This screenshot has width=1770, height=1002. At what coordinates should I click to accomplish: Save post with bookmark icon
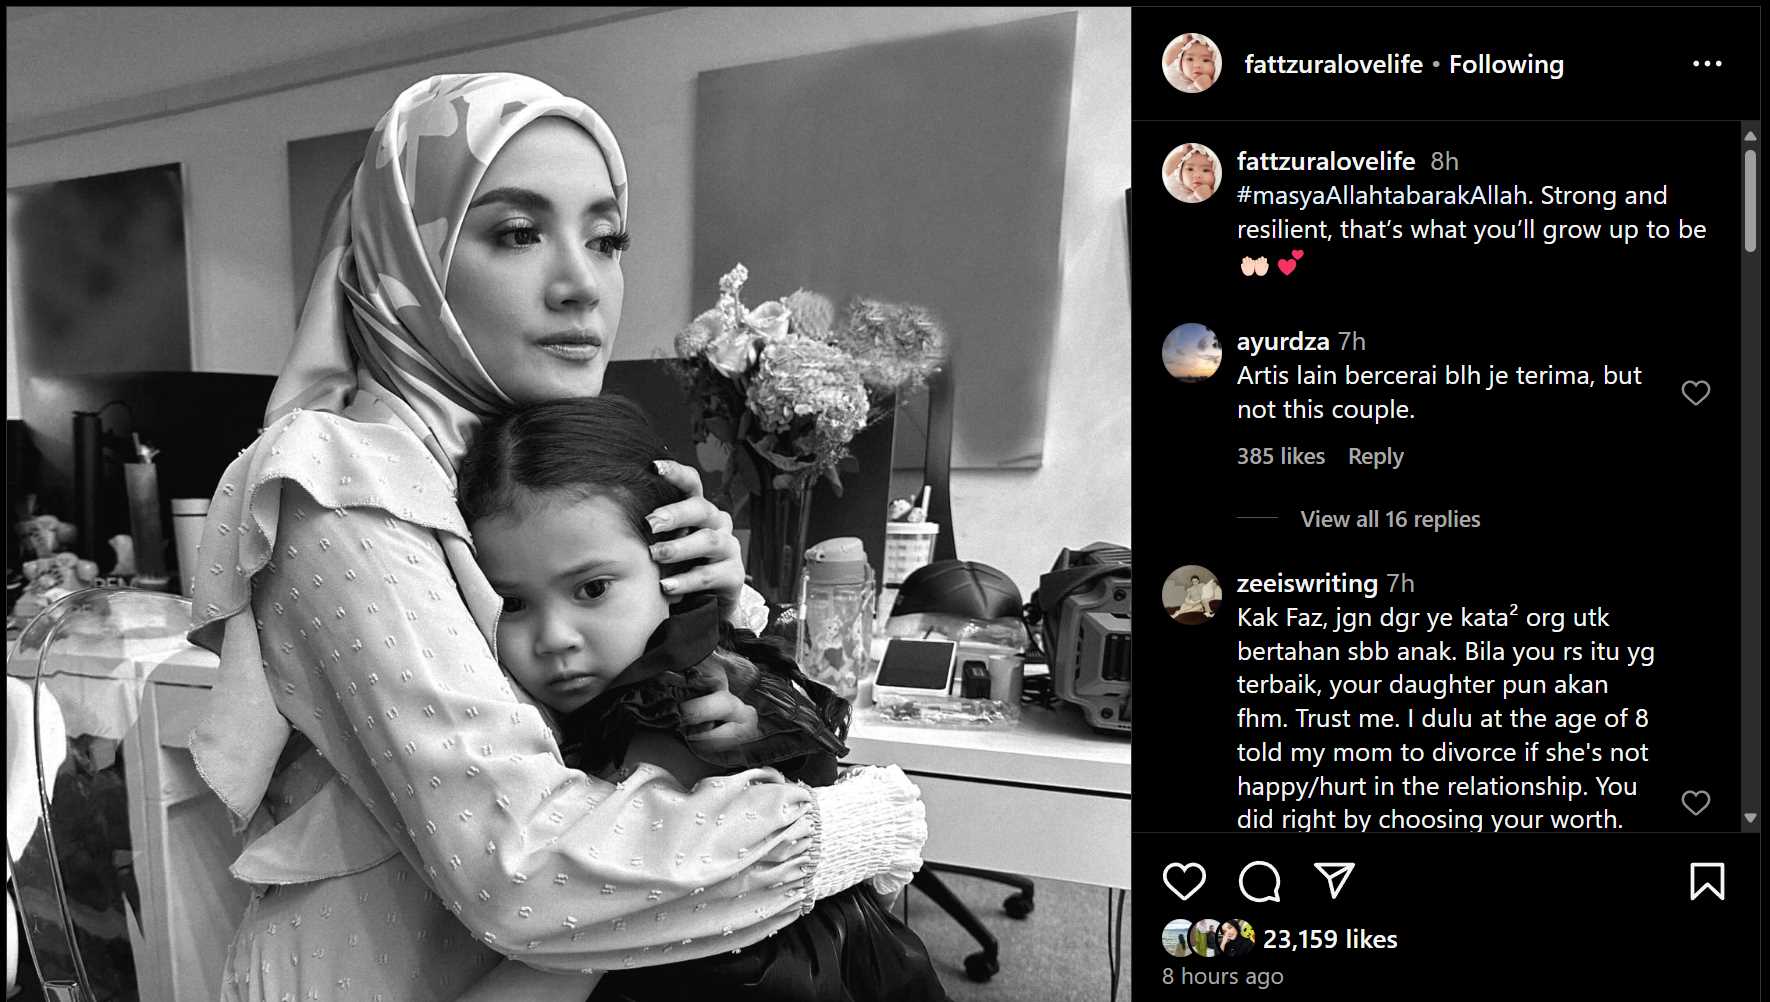point(1707,881)
